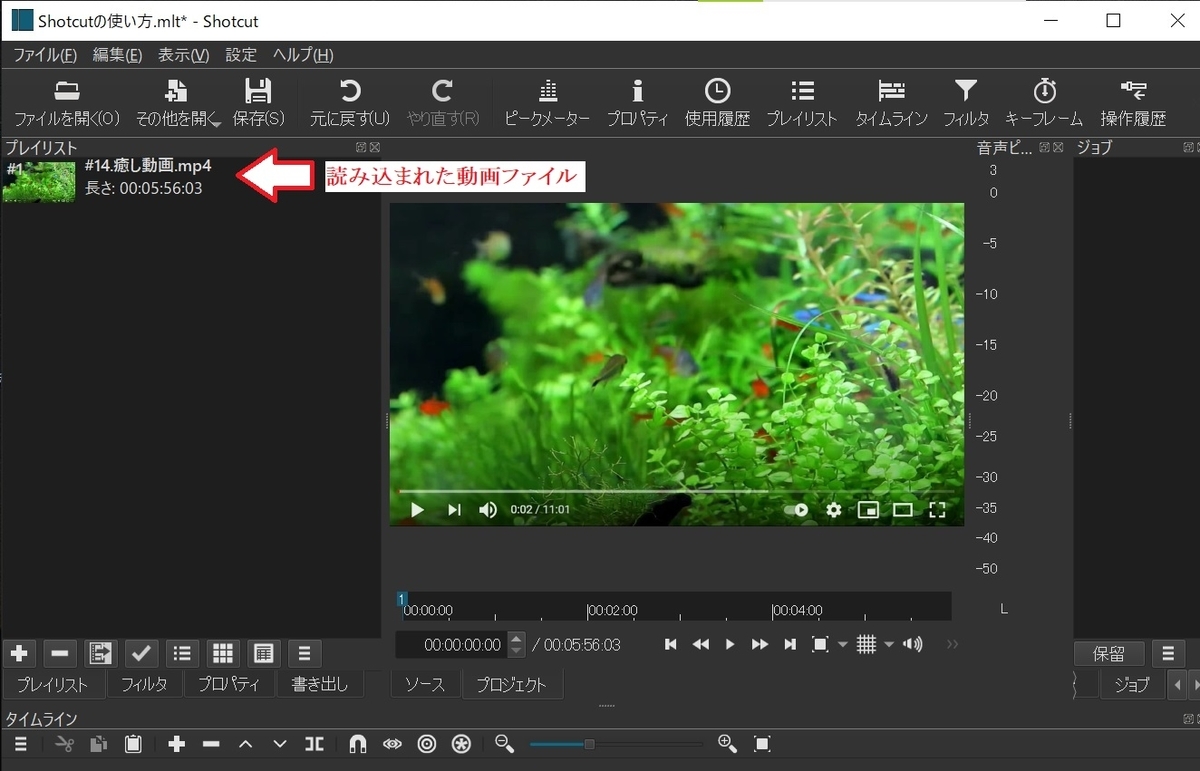Open player zoom dropdown arrow
The width and height of the screenshot is (1200, 771).
point(842,644)
